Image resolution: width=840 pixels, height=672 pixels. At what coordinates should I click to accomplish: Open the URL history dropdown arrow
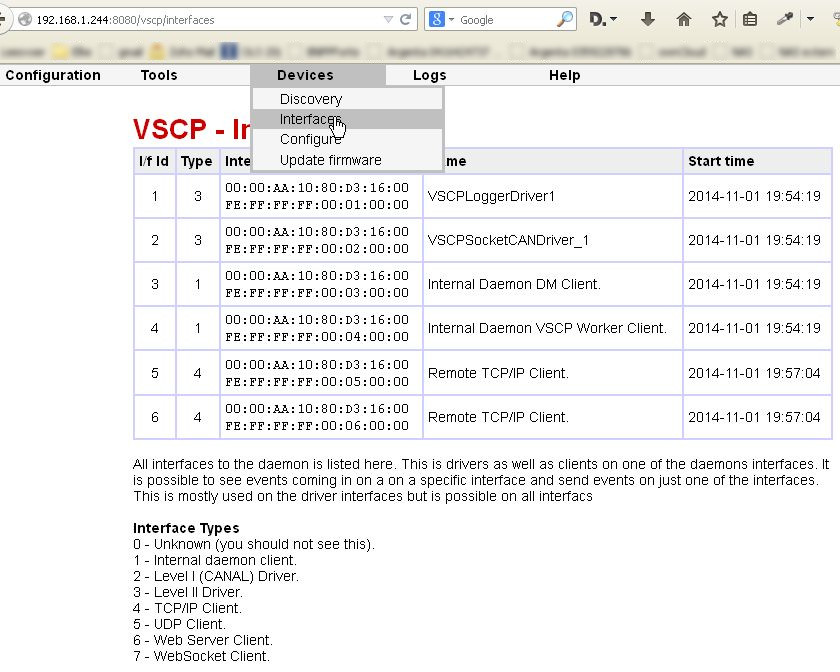(x=388, y=19)
